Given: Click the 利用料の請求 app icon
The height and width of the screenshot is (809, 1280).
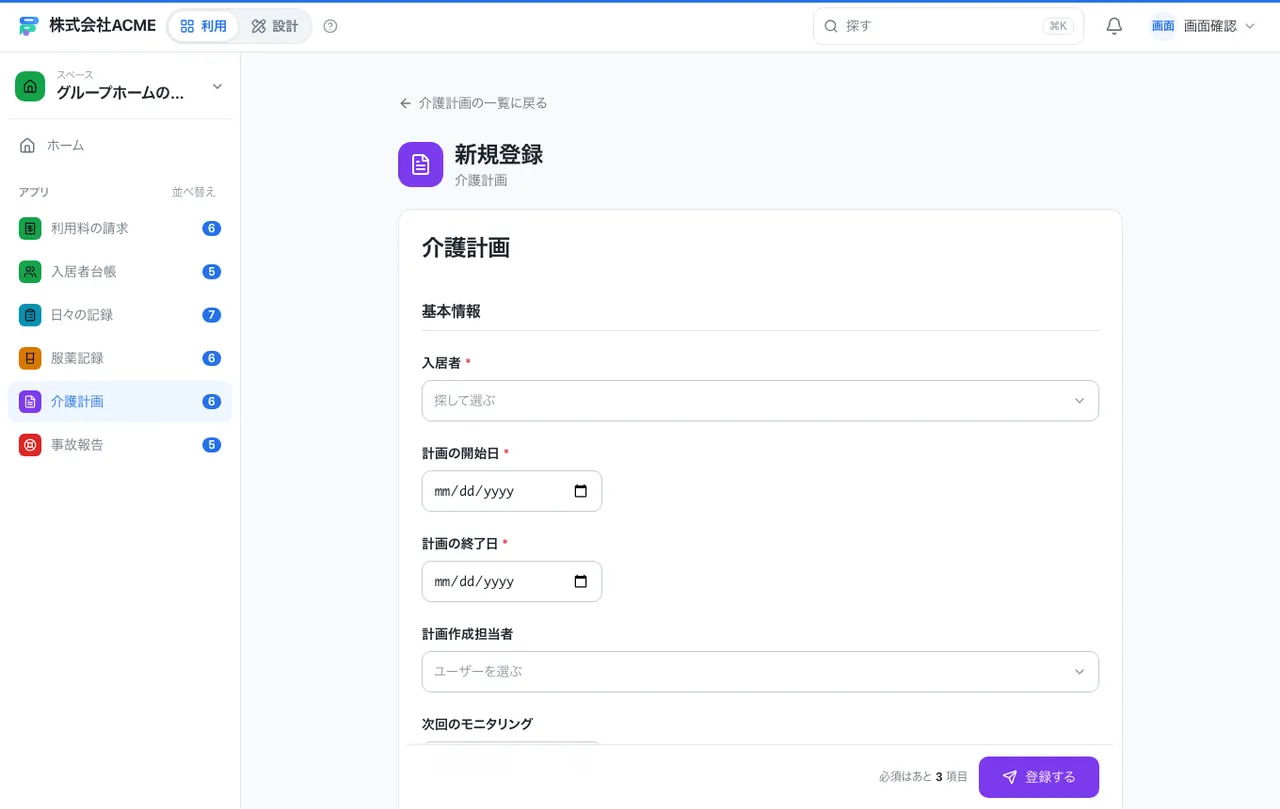Looking at the screenshot, I should [30, 228].
